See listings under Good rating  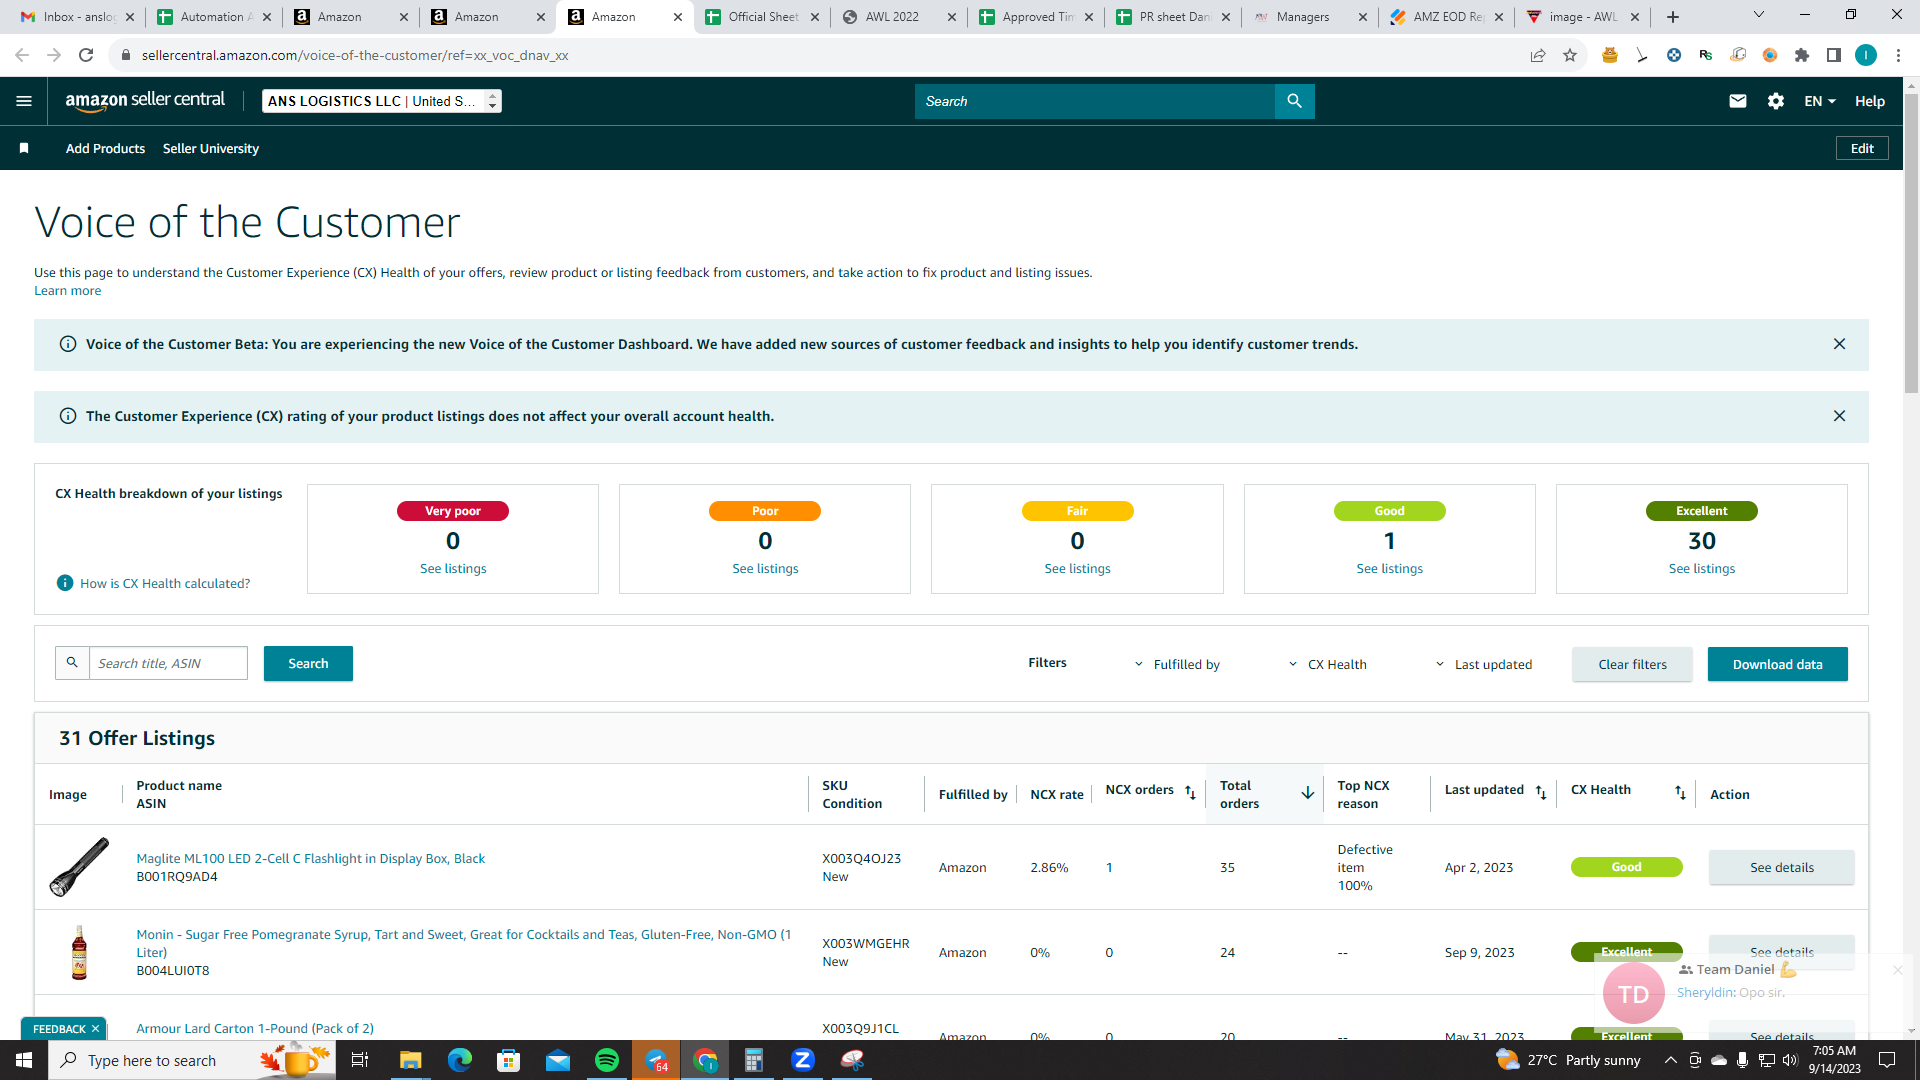pos(1389,569)
